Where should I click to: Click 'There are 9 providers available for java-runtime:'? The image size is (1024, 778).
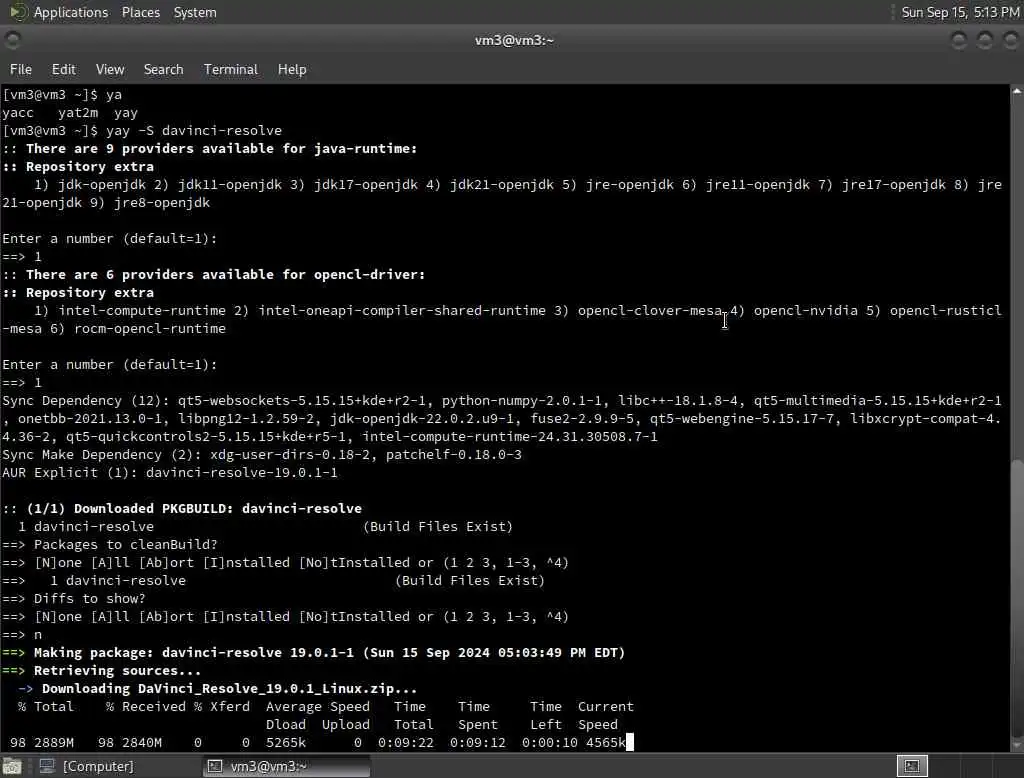[x=221, y=149]
